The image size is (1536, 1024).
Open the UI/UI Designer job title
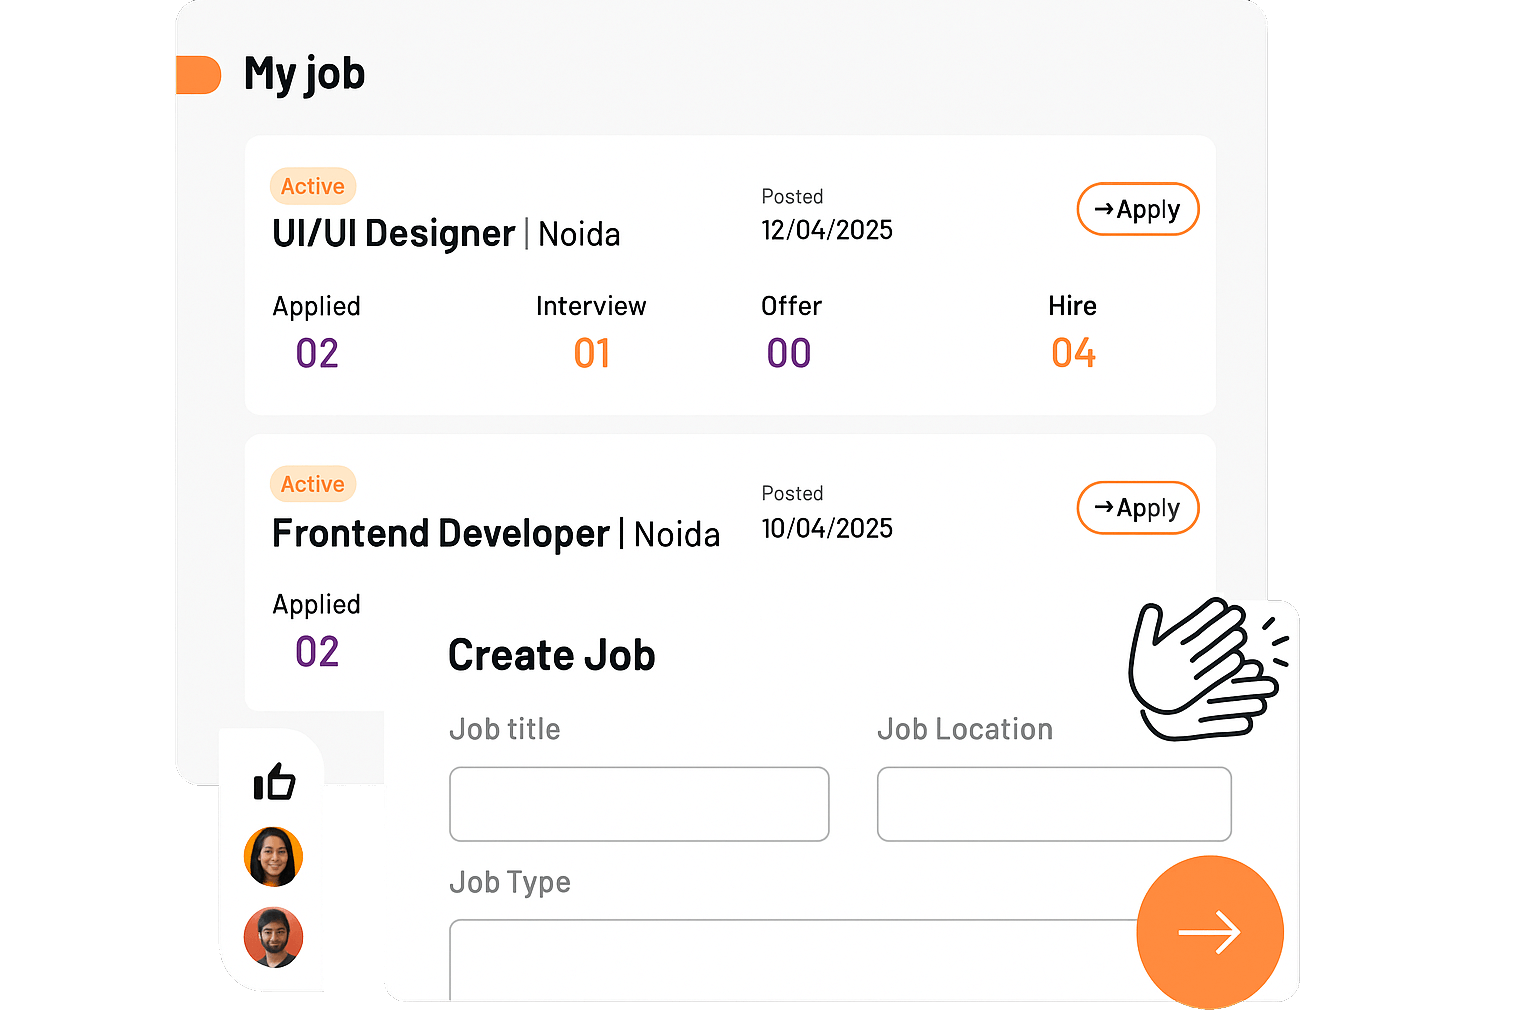coord(394,233)
